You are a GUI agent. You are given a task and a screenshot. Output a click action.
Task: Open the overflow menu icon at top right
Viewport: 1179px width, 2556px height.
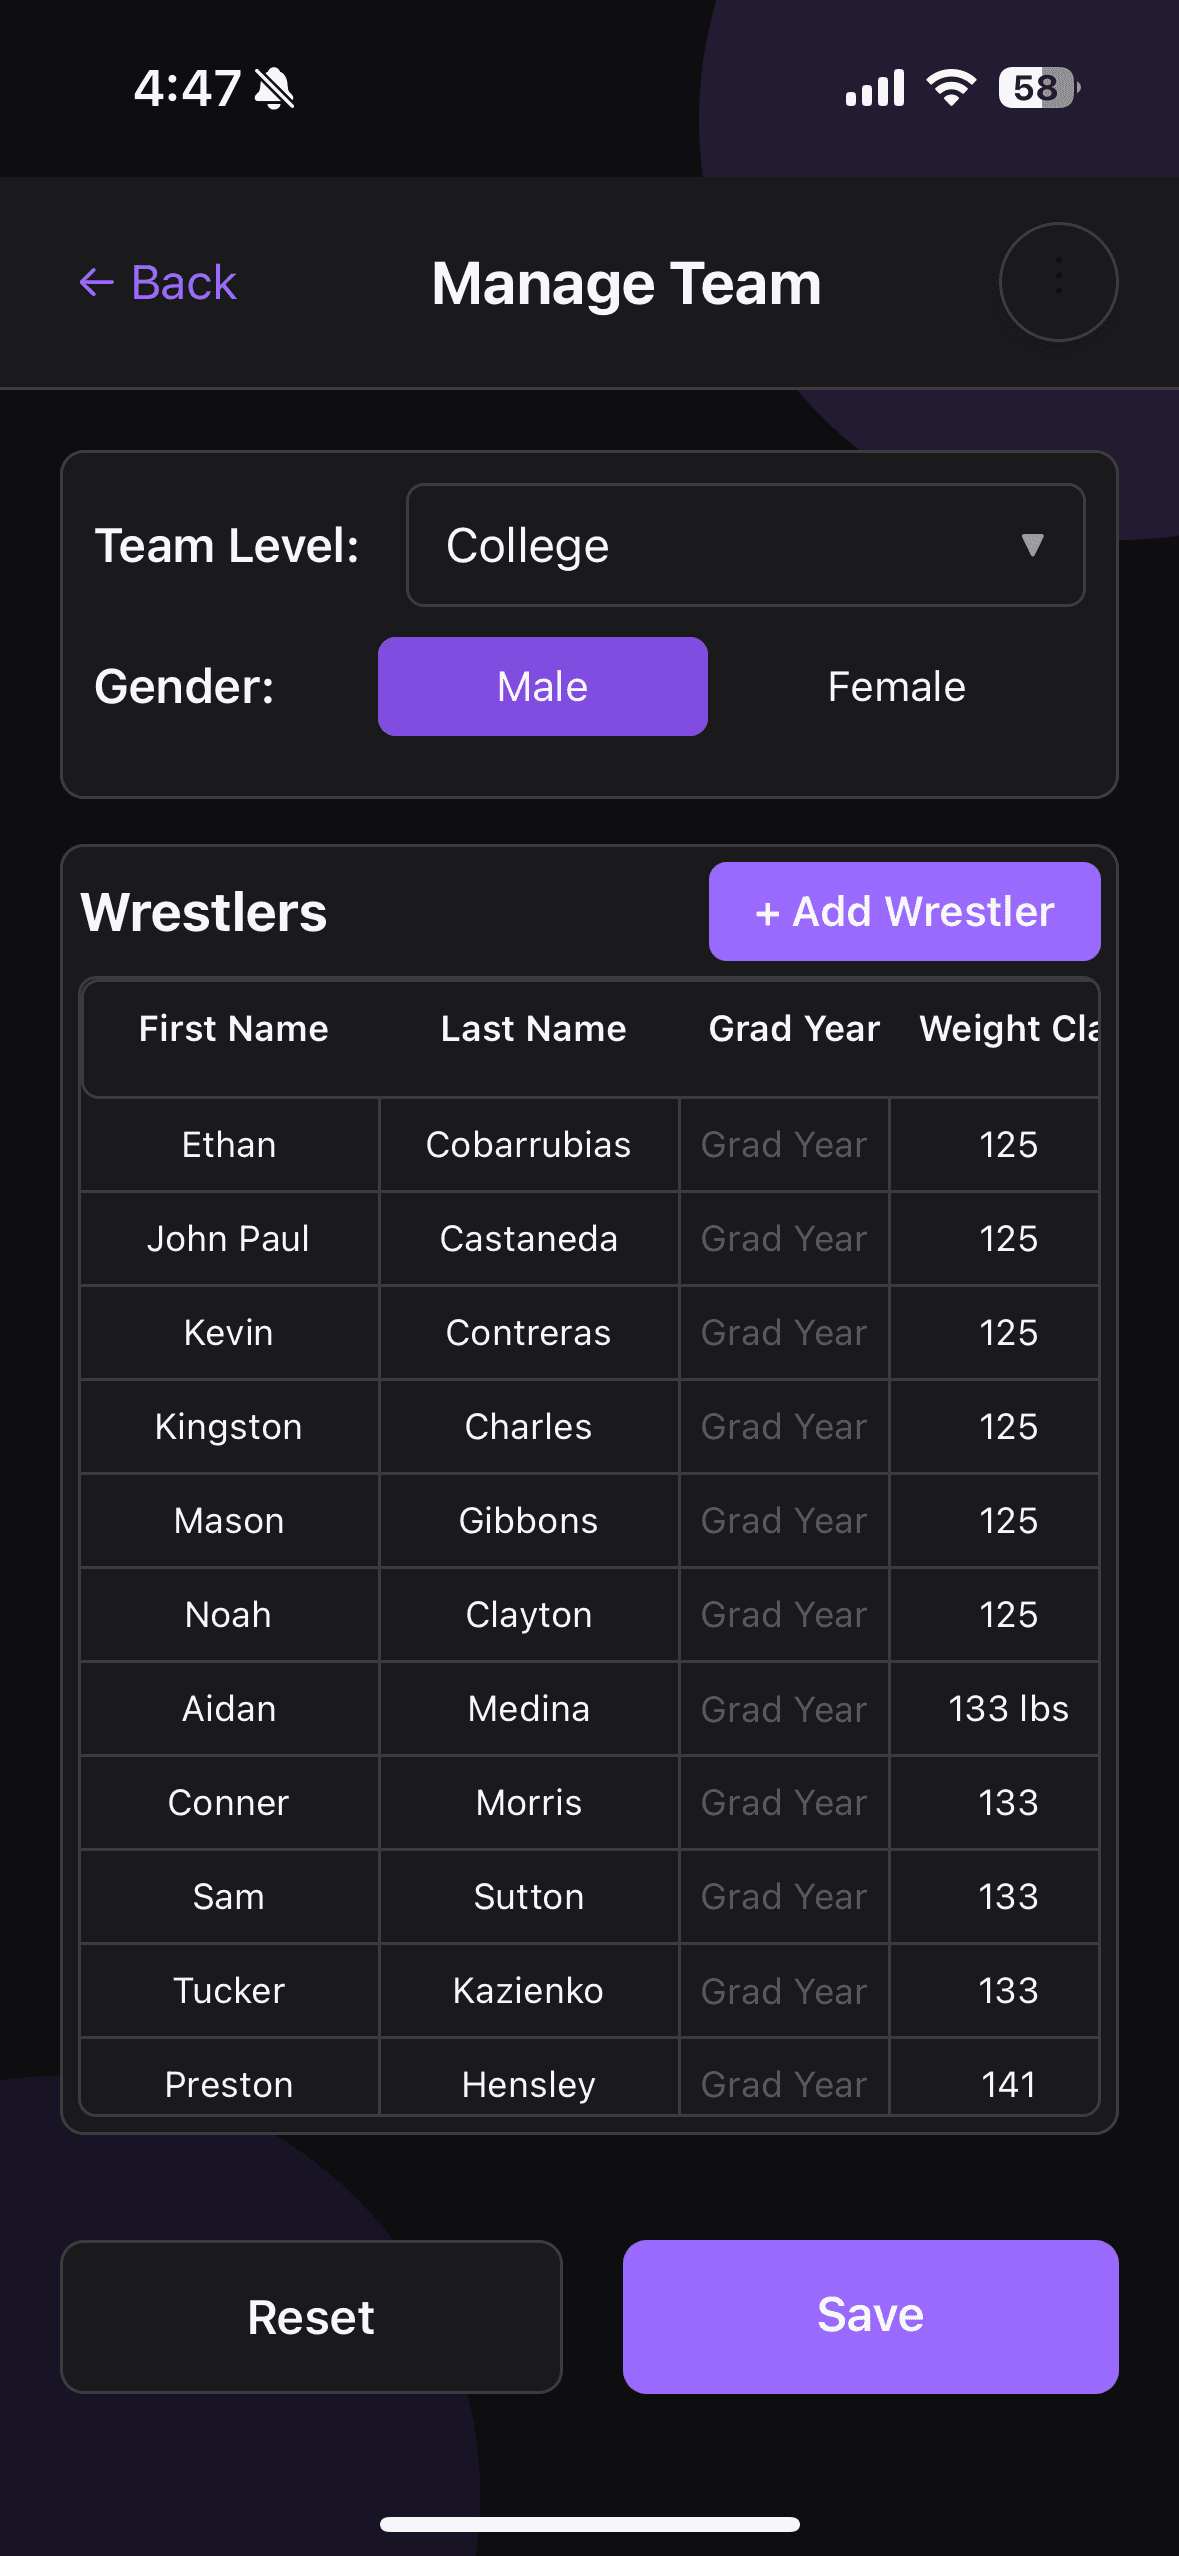[1057, 282]
